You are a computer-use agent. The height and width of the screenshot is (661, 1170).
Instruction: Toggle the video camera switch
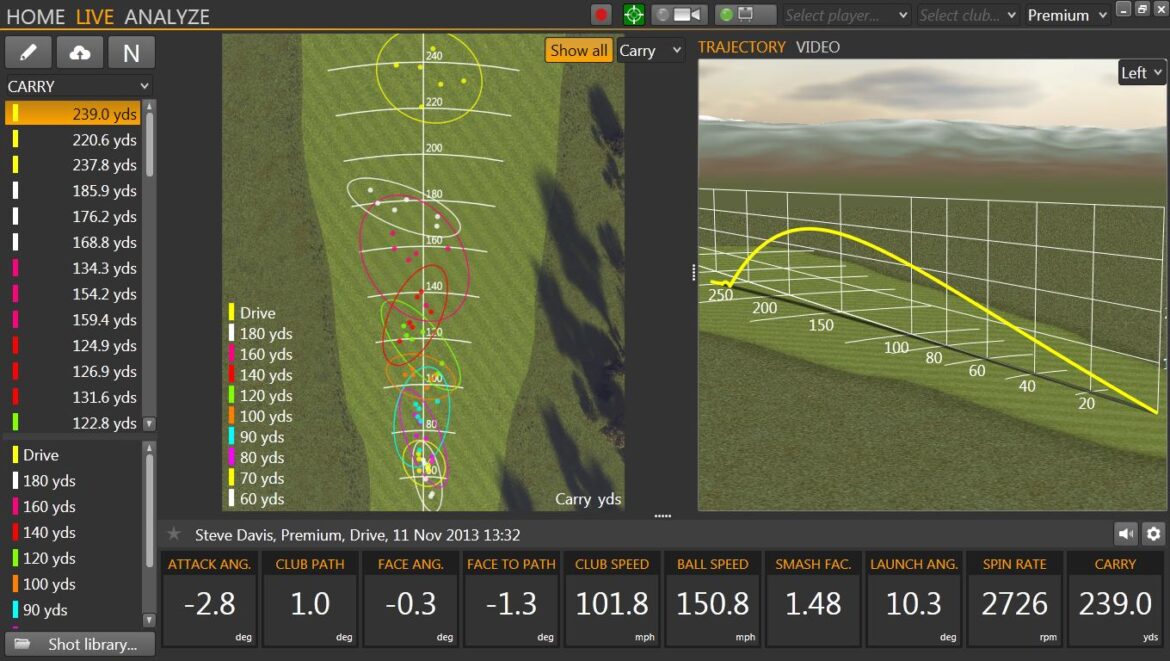[x=679, y=15]
